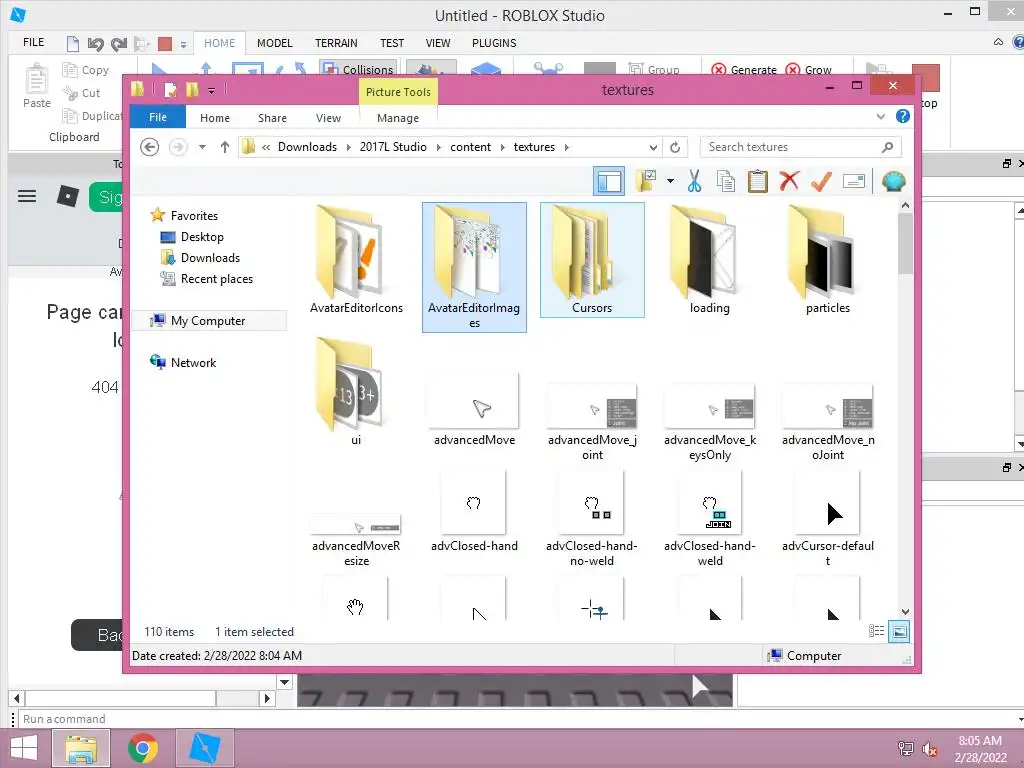Toggle Collisions in ROBLOX Studio ribbon

357,69
